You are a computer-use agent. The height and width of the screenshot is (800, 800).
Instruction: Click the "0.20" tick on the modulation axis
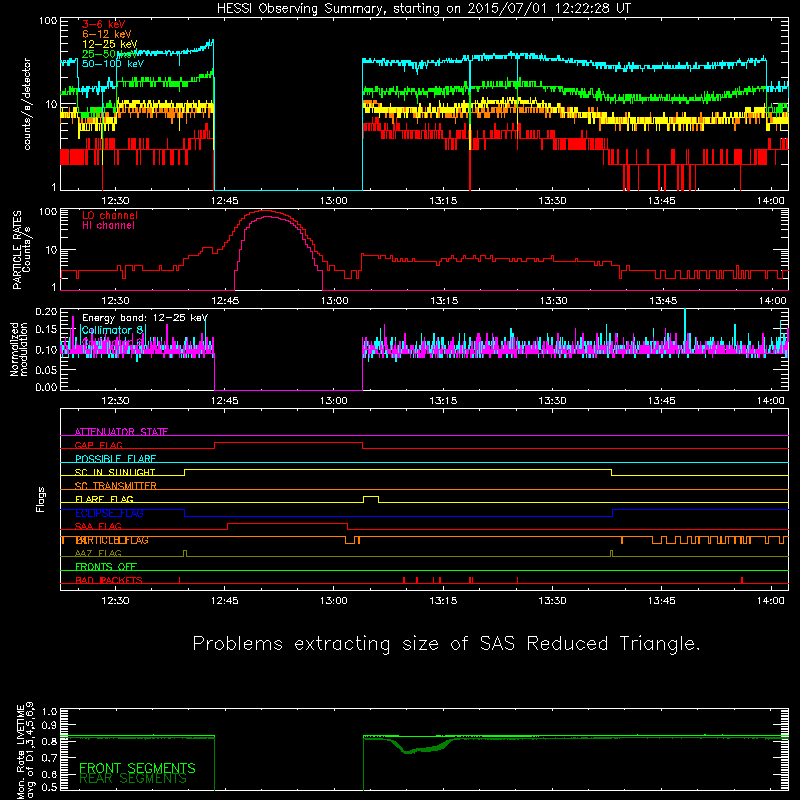[x=46, y=312]
